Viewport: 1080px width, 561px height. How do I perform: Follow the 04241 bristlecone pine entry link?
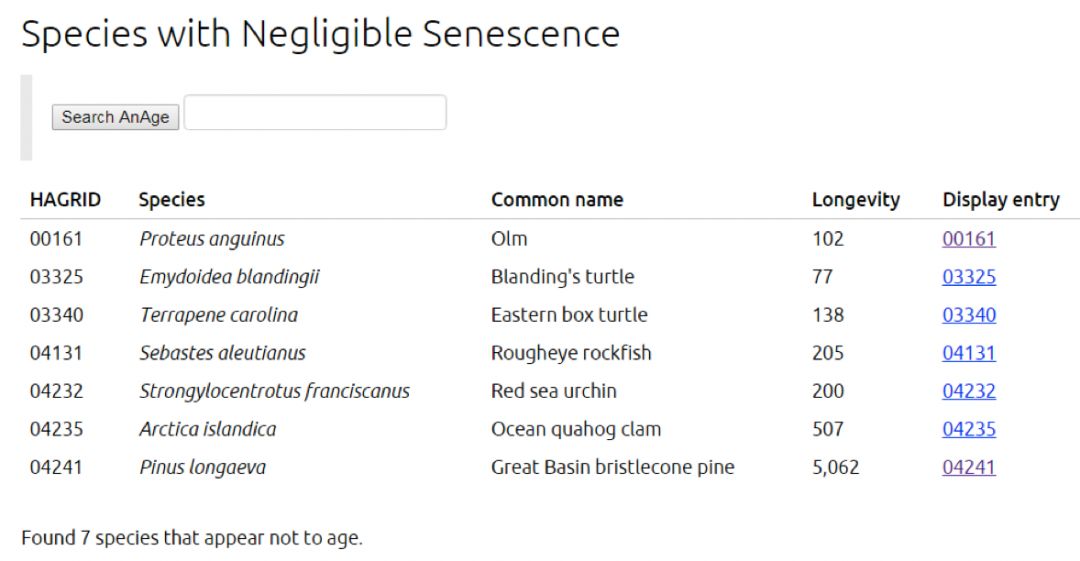[968, 467]
